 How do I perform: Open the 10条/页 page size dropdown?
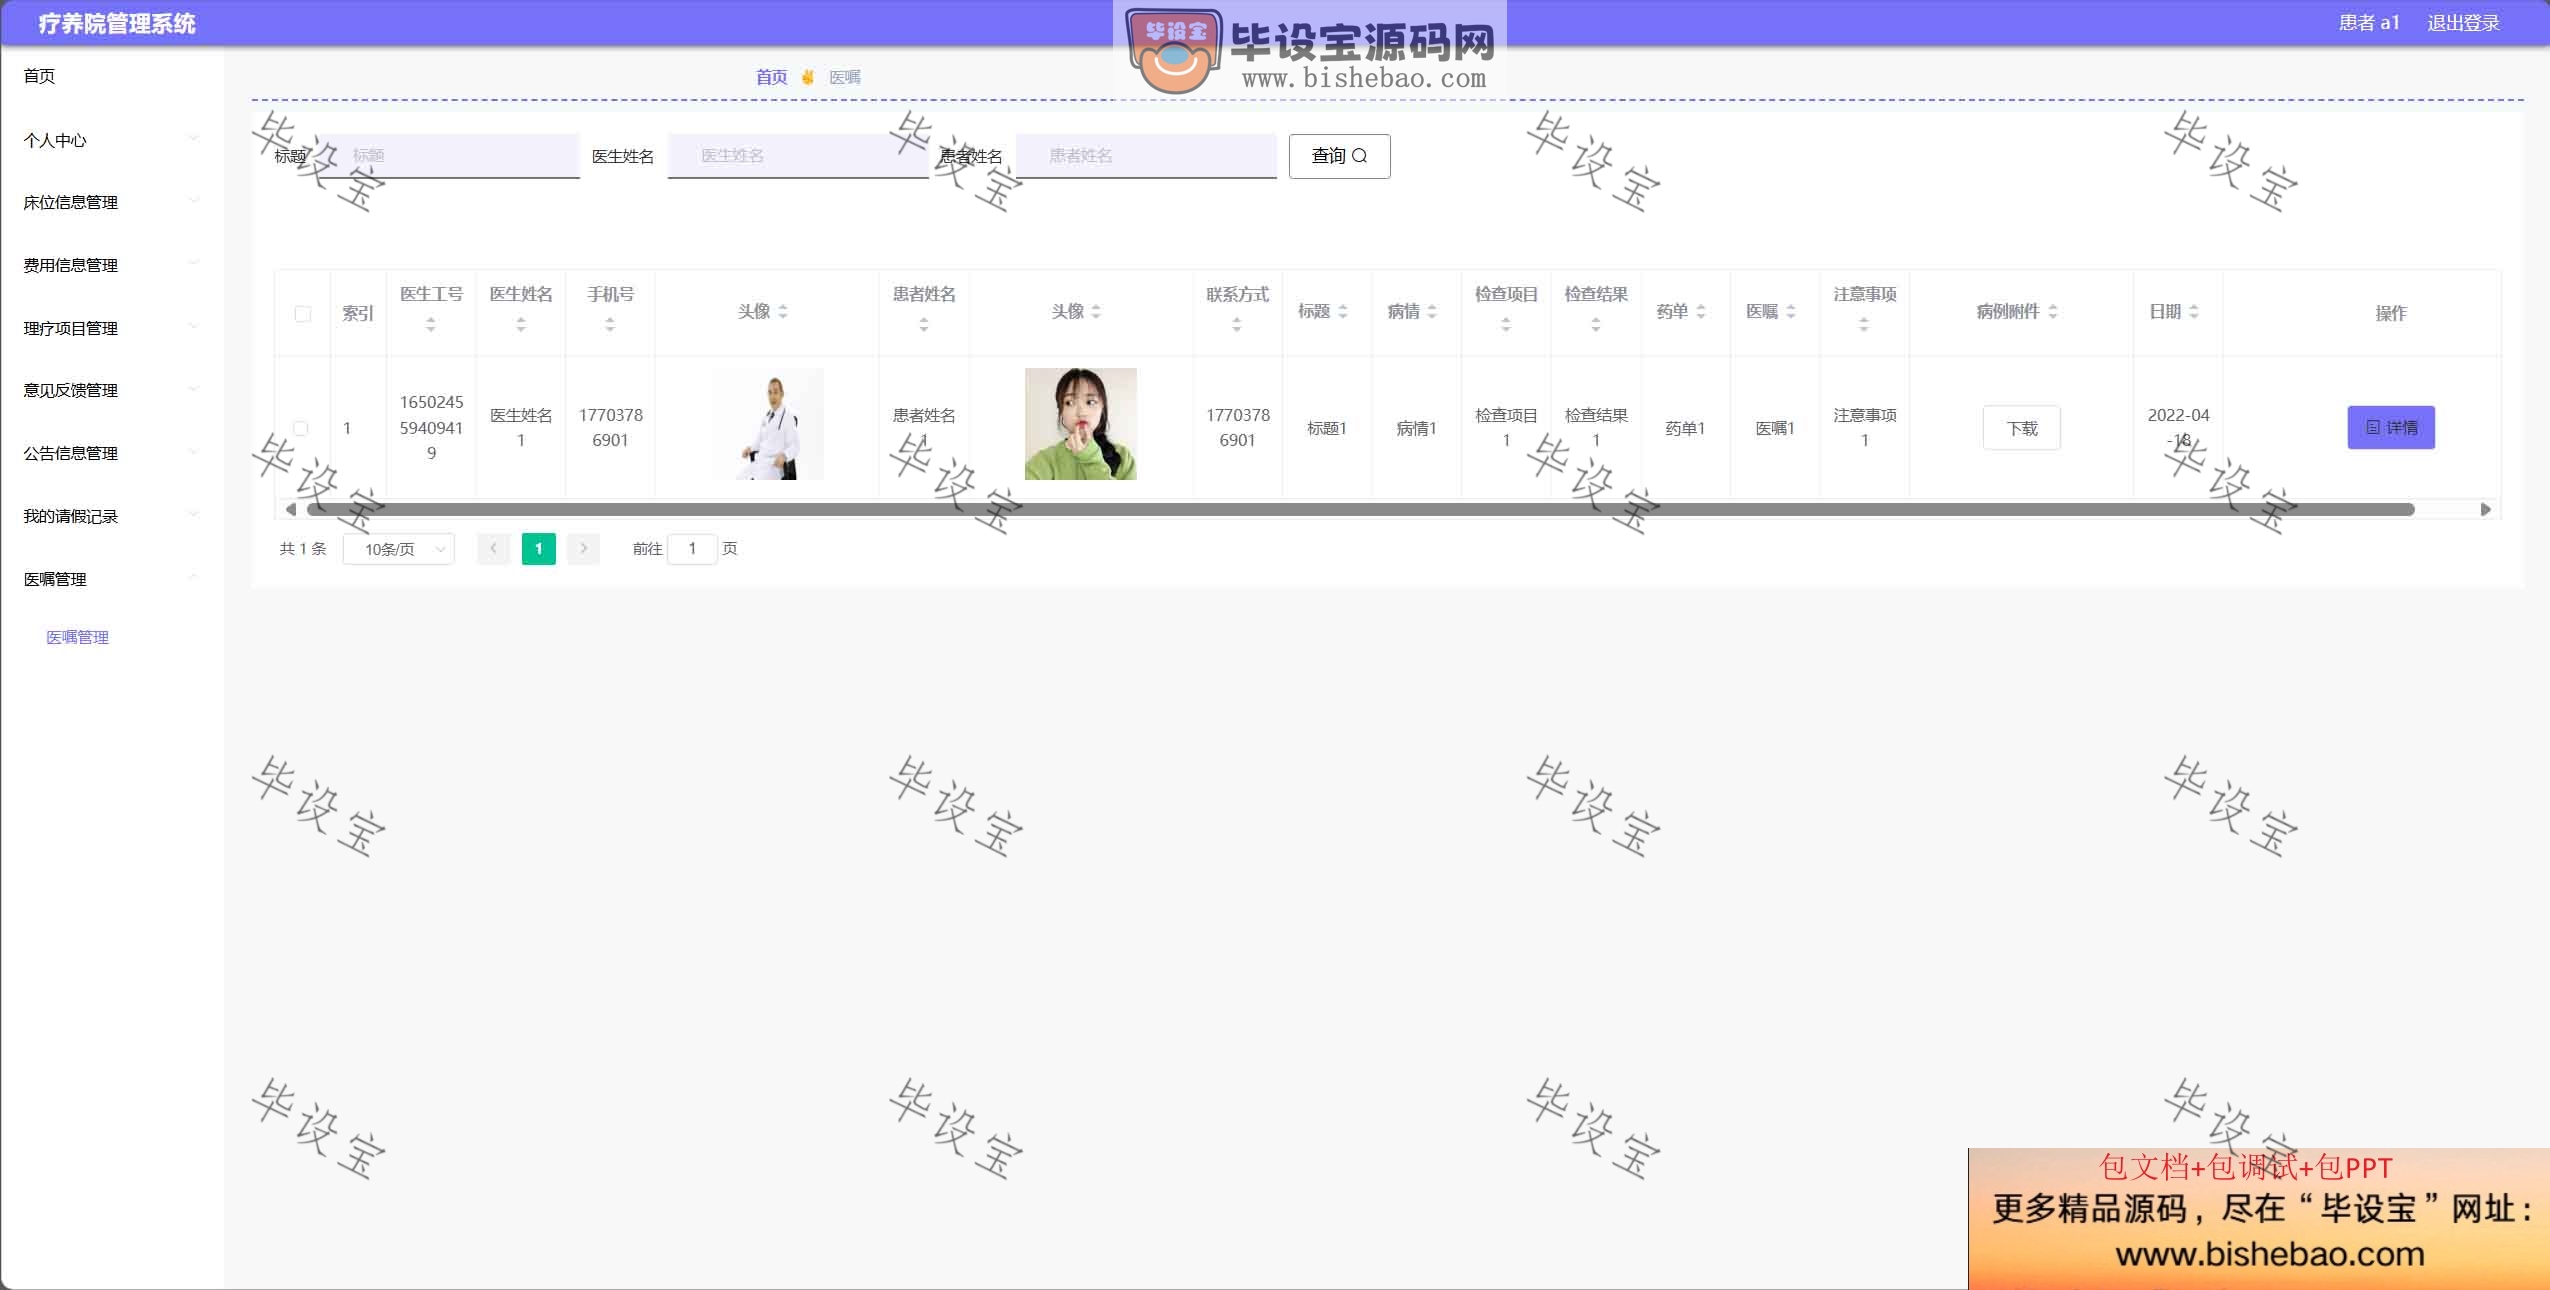(x=399, y=549)
